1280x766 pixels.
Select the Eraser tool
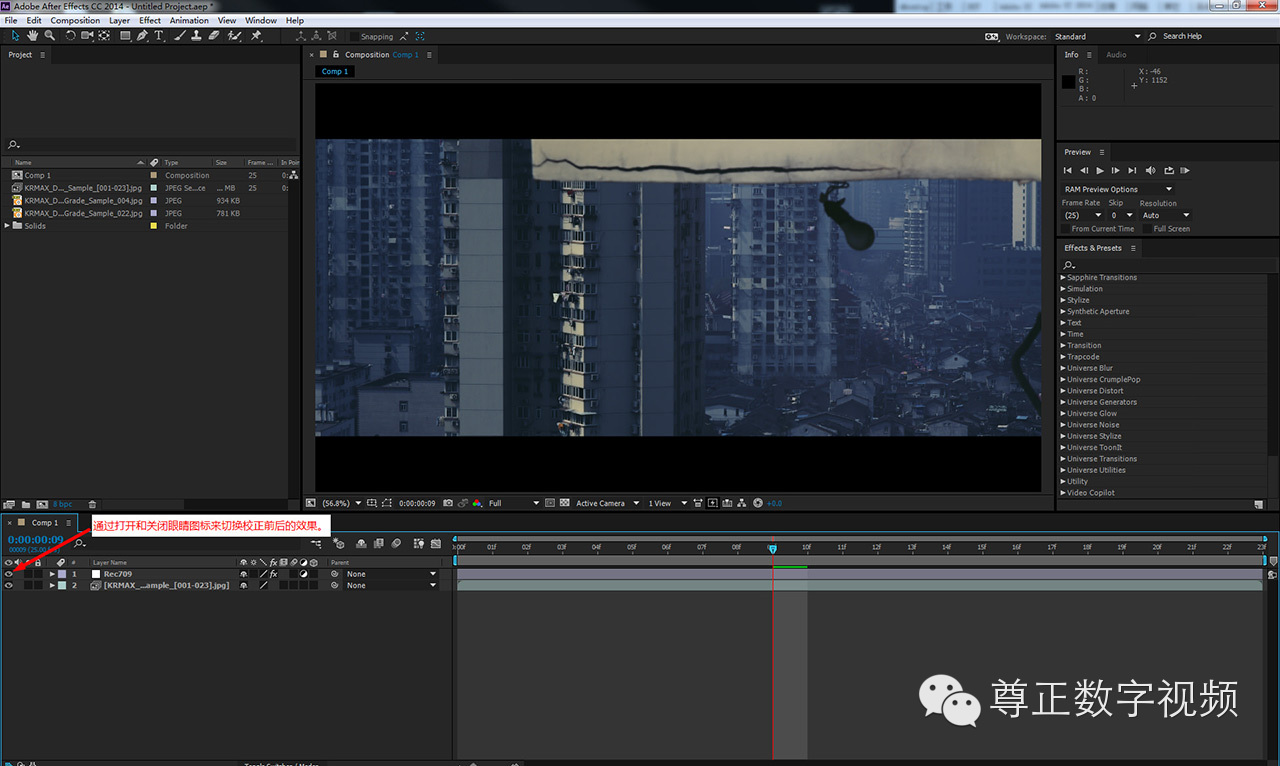click(213, 36)
